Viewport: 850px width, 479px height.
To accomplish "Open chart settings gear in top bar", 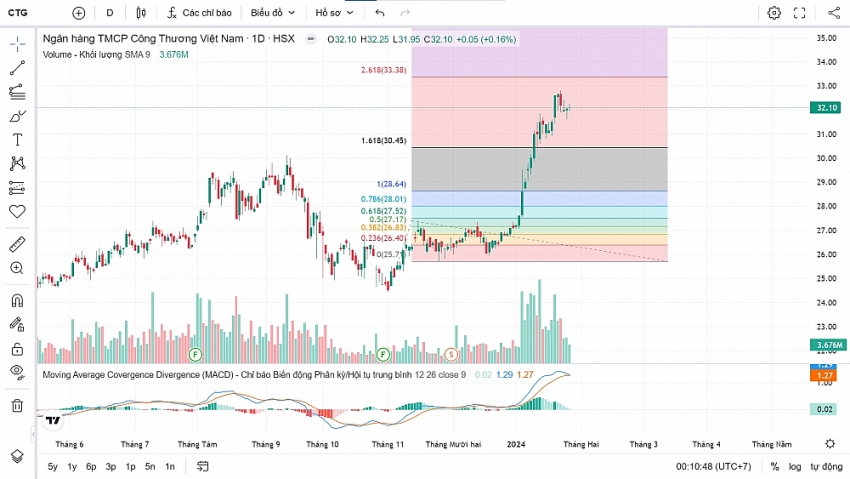I will 774,12.
